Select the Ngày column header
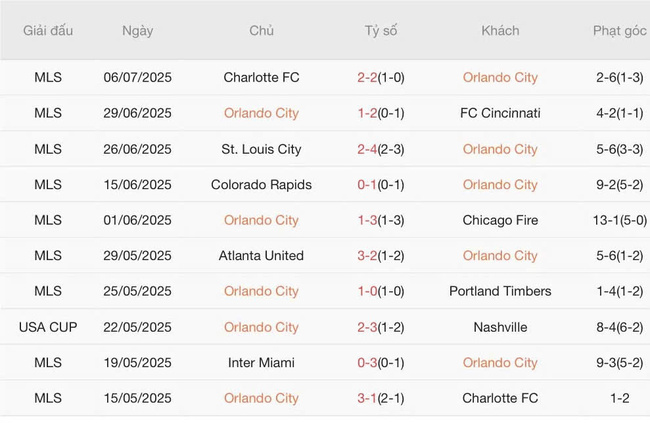 click(137, 31)
